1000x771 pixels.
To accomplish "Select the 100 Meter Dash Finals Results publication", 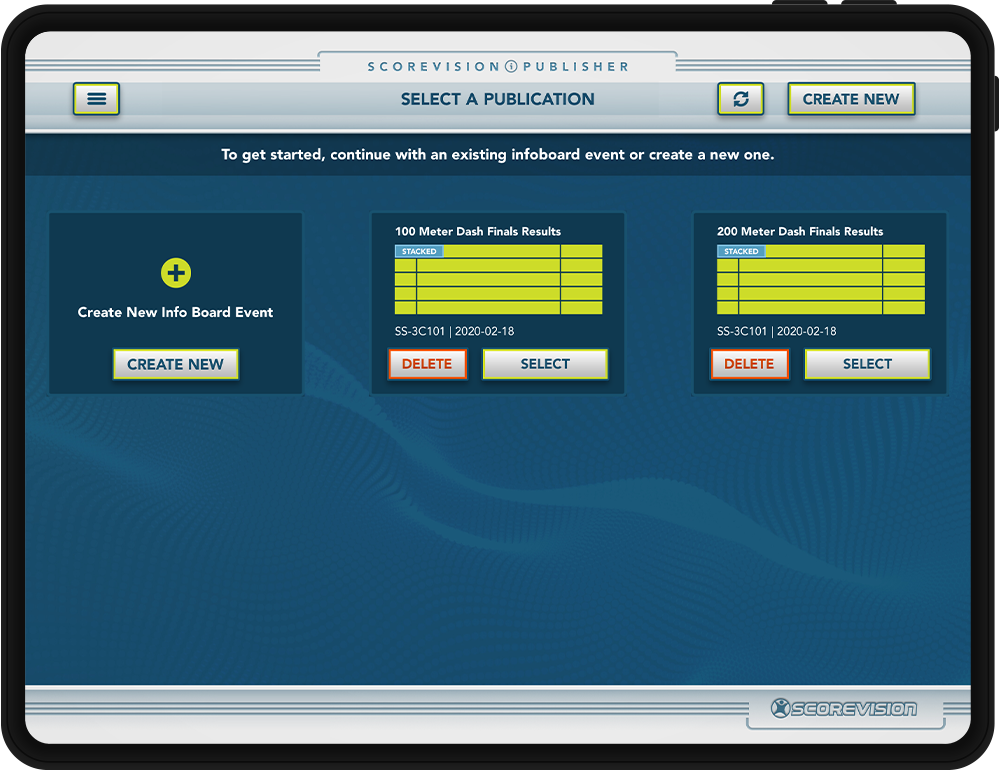I will point(545,364).
